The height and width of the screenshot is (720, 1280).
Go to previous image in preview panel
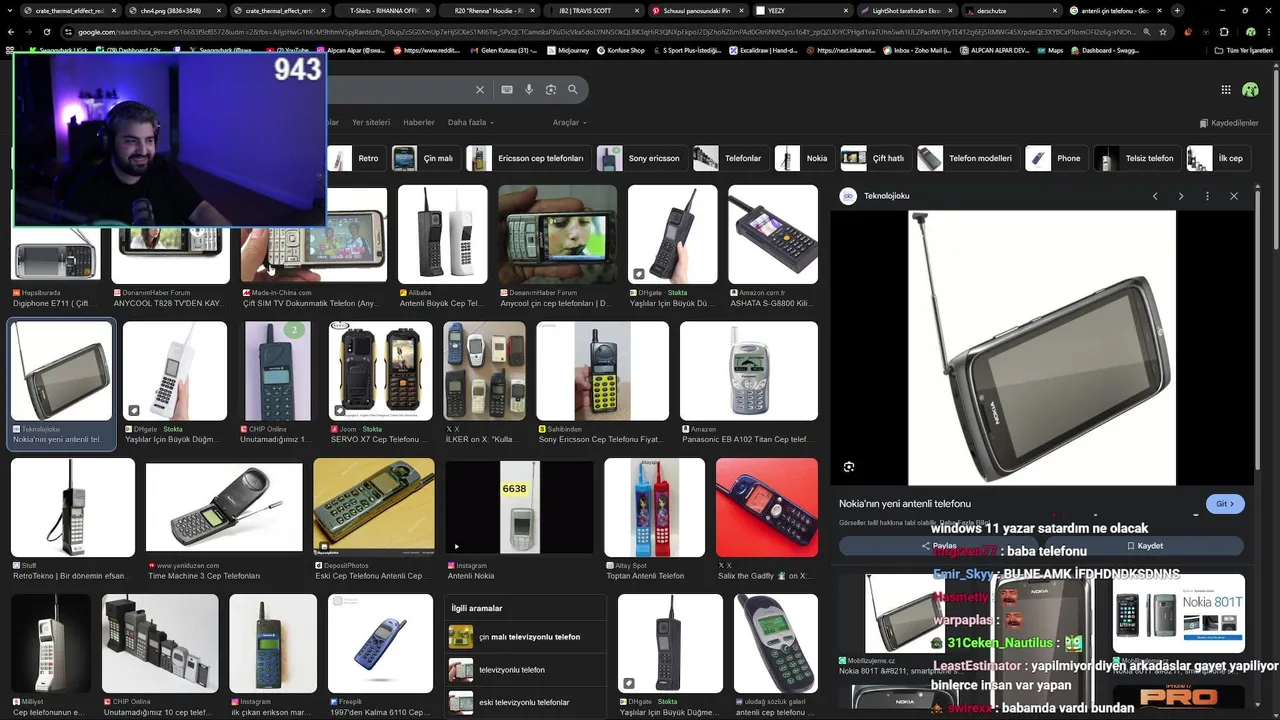(x=1155, y=196)
